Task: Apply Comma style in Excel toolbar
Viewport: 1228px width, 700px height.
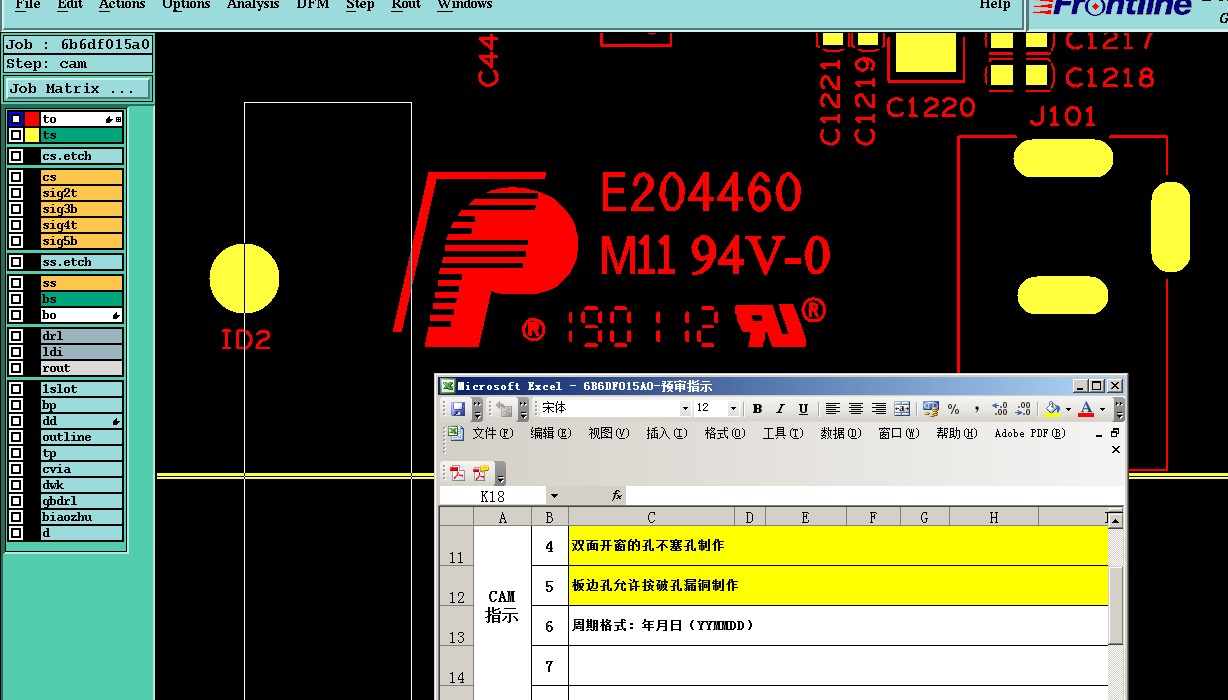Action: coord(976,409)
